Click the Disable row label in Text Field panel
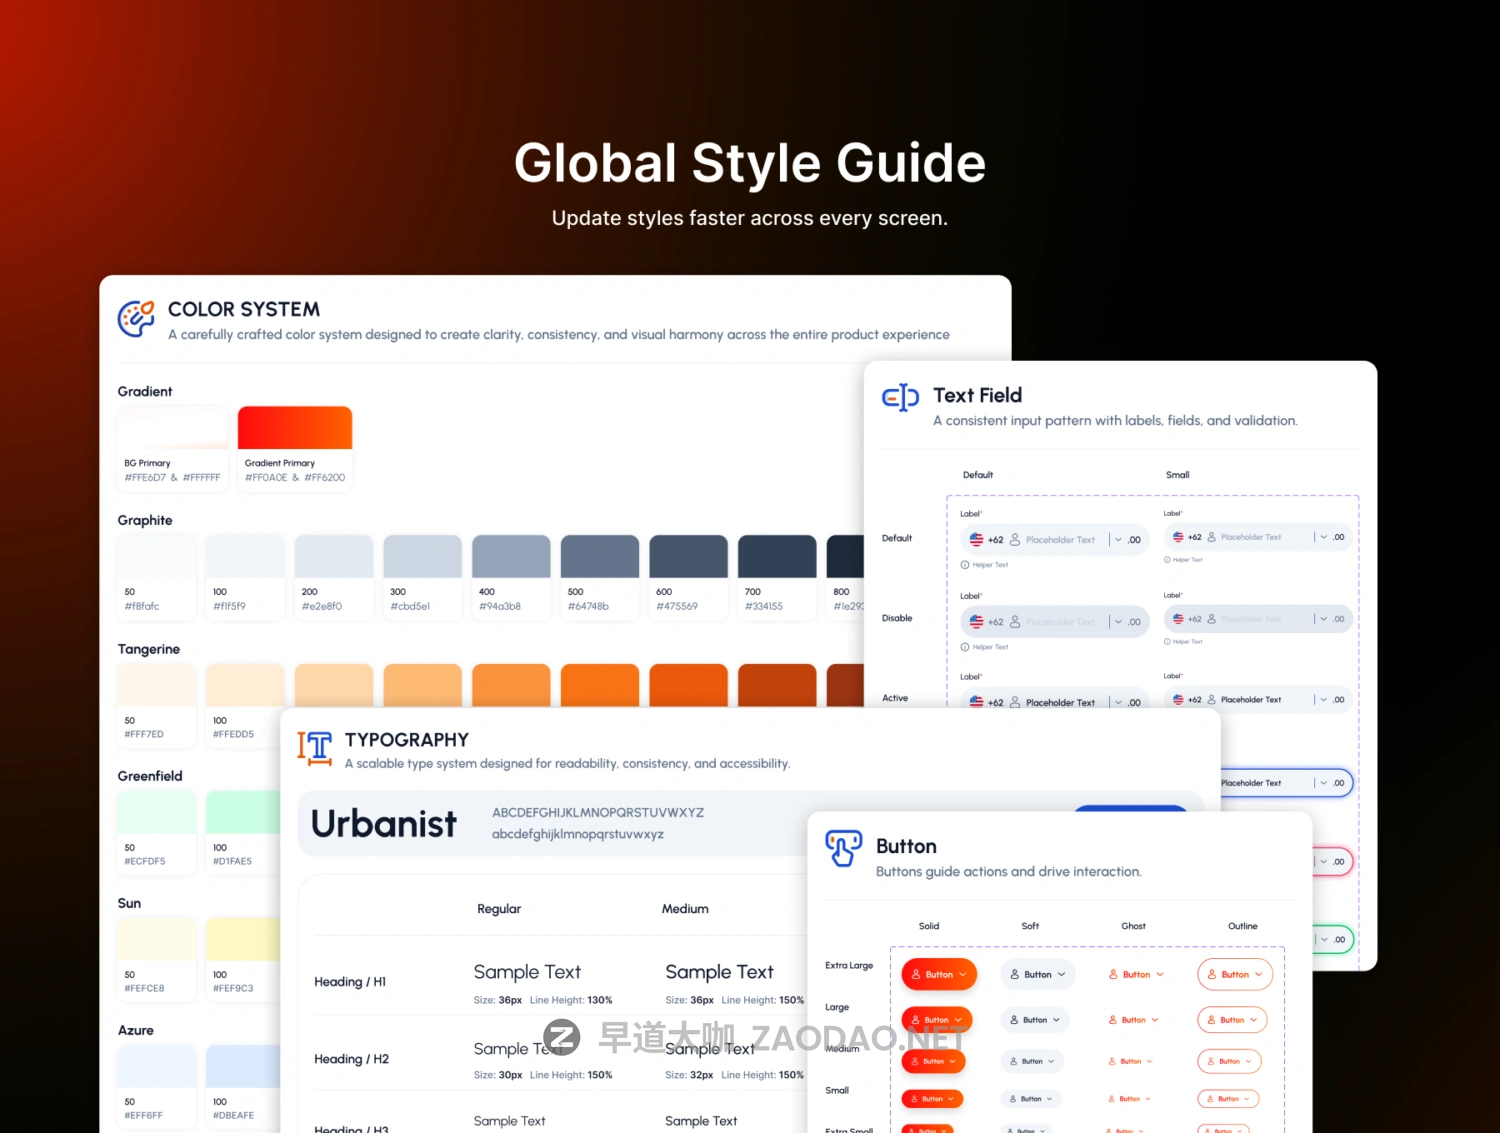 tap(897, 618)
